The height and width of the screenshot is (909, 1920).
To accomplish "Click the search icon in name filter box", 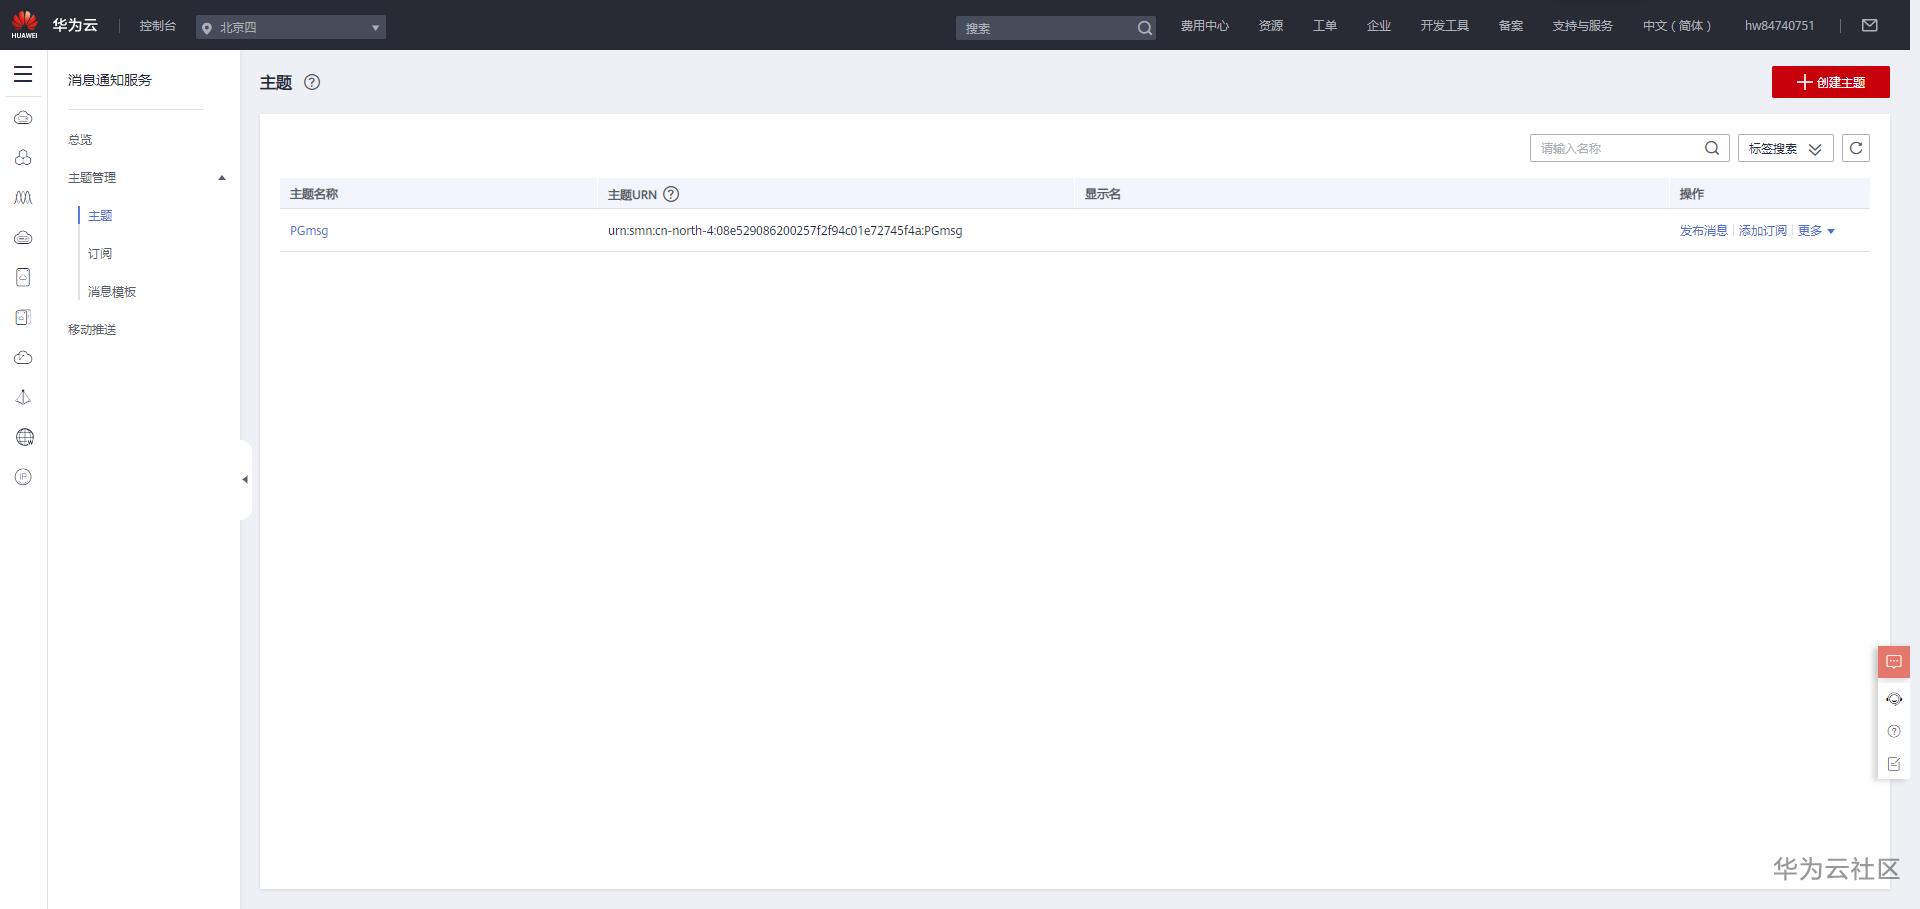I will point(1712,148).
